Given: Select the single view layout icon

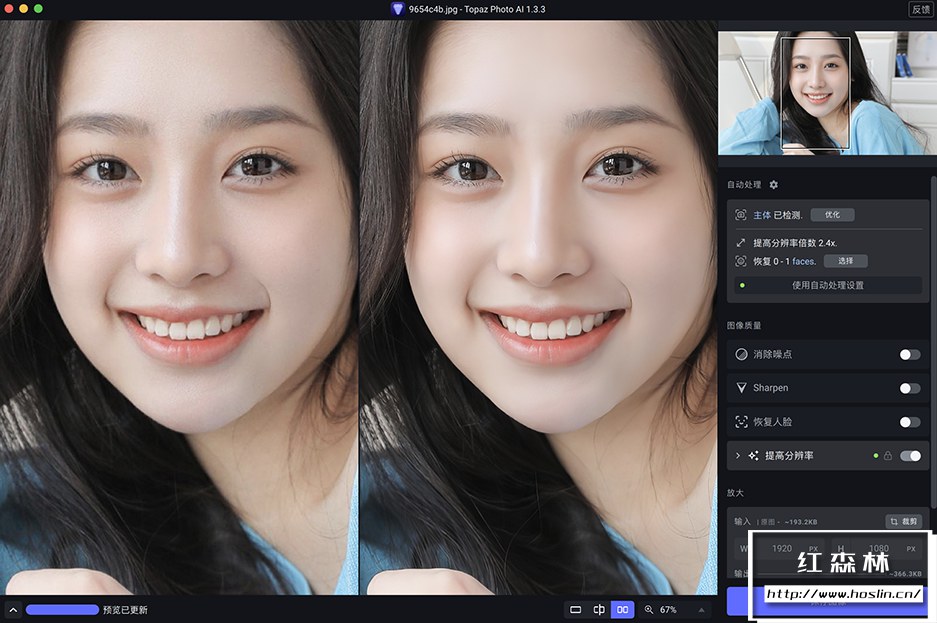Looking at the screenshot, I should pos(575,610).
